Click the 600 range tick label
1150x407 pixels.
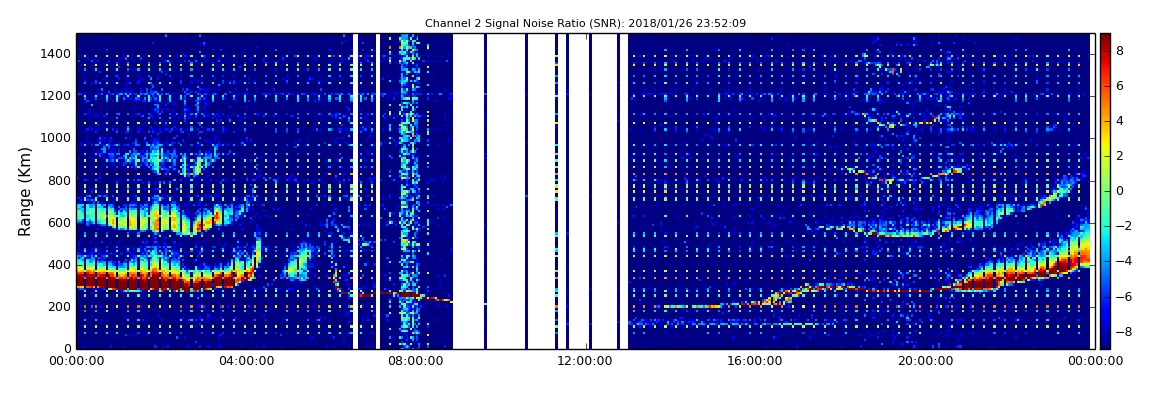coord(59,222)
